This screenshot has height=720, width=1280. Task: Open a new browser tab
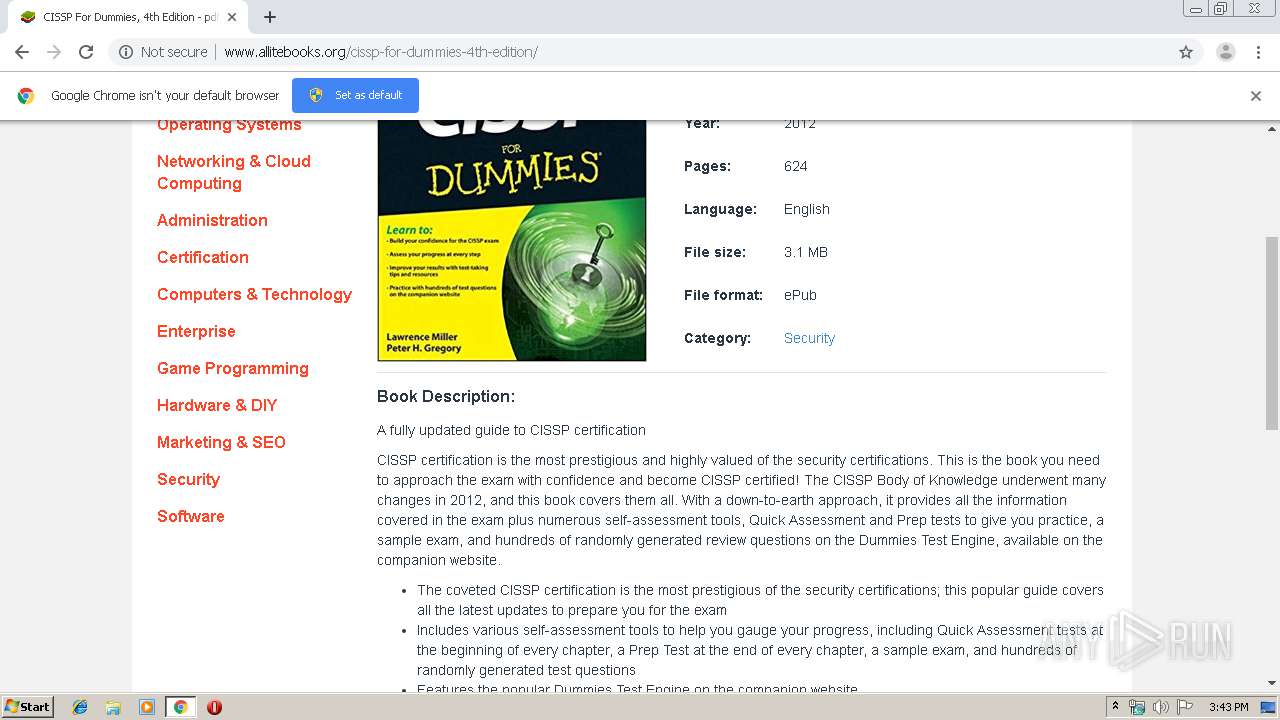point(270,17)
